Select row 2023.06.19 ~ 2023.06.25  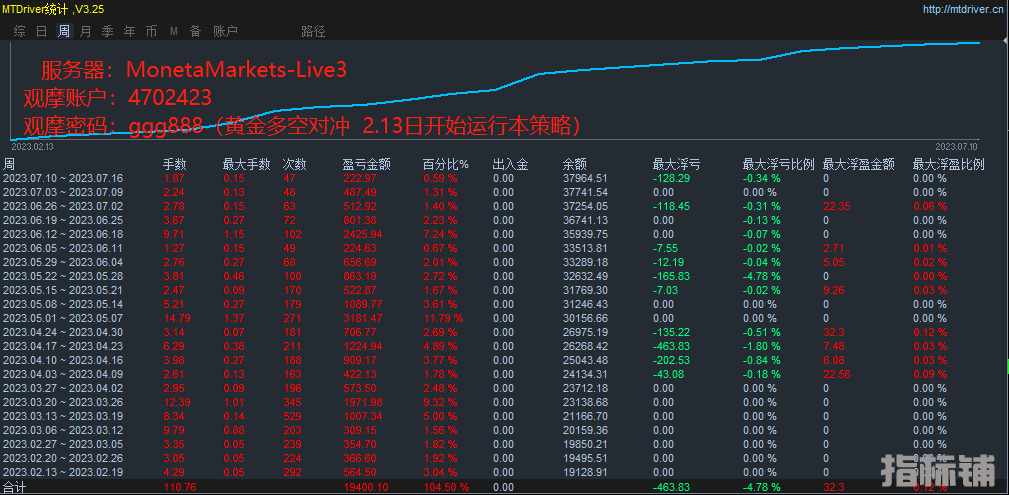(x=504, y=220)
